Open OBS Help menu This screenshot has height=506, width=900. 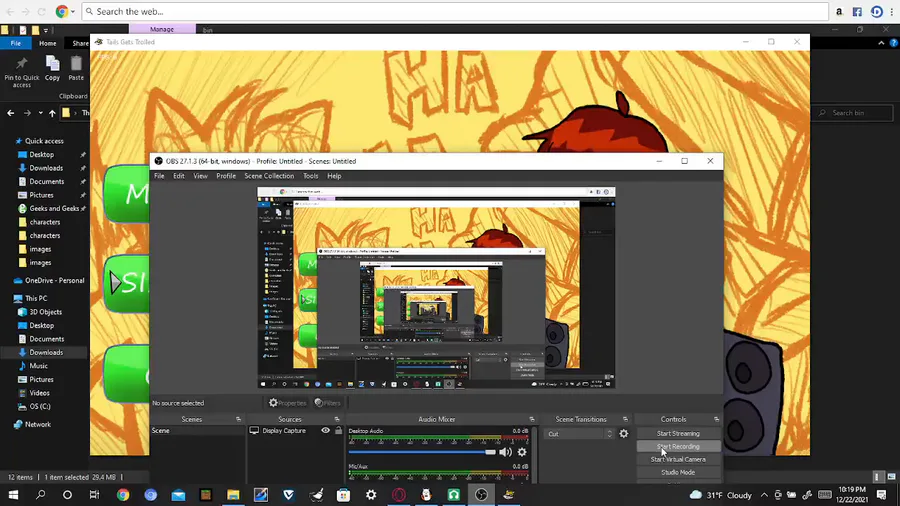(x=334, y=176)
